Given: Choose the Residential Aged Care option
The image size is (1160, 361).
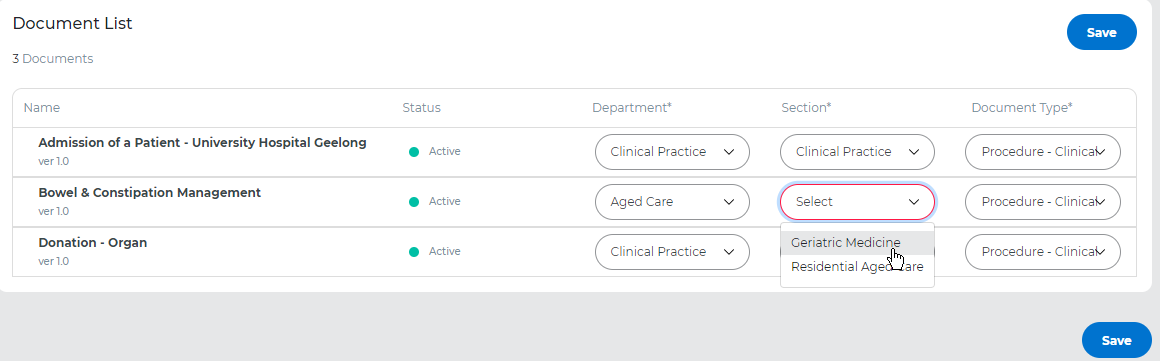Looking at the screenshot, I should click(857, 267).
